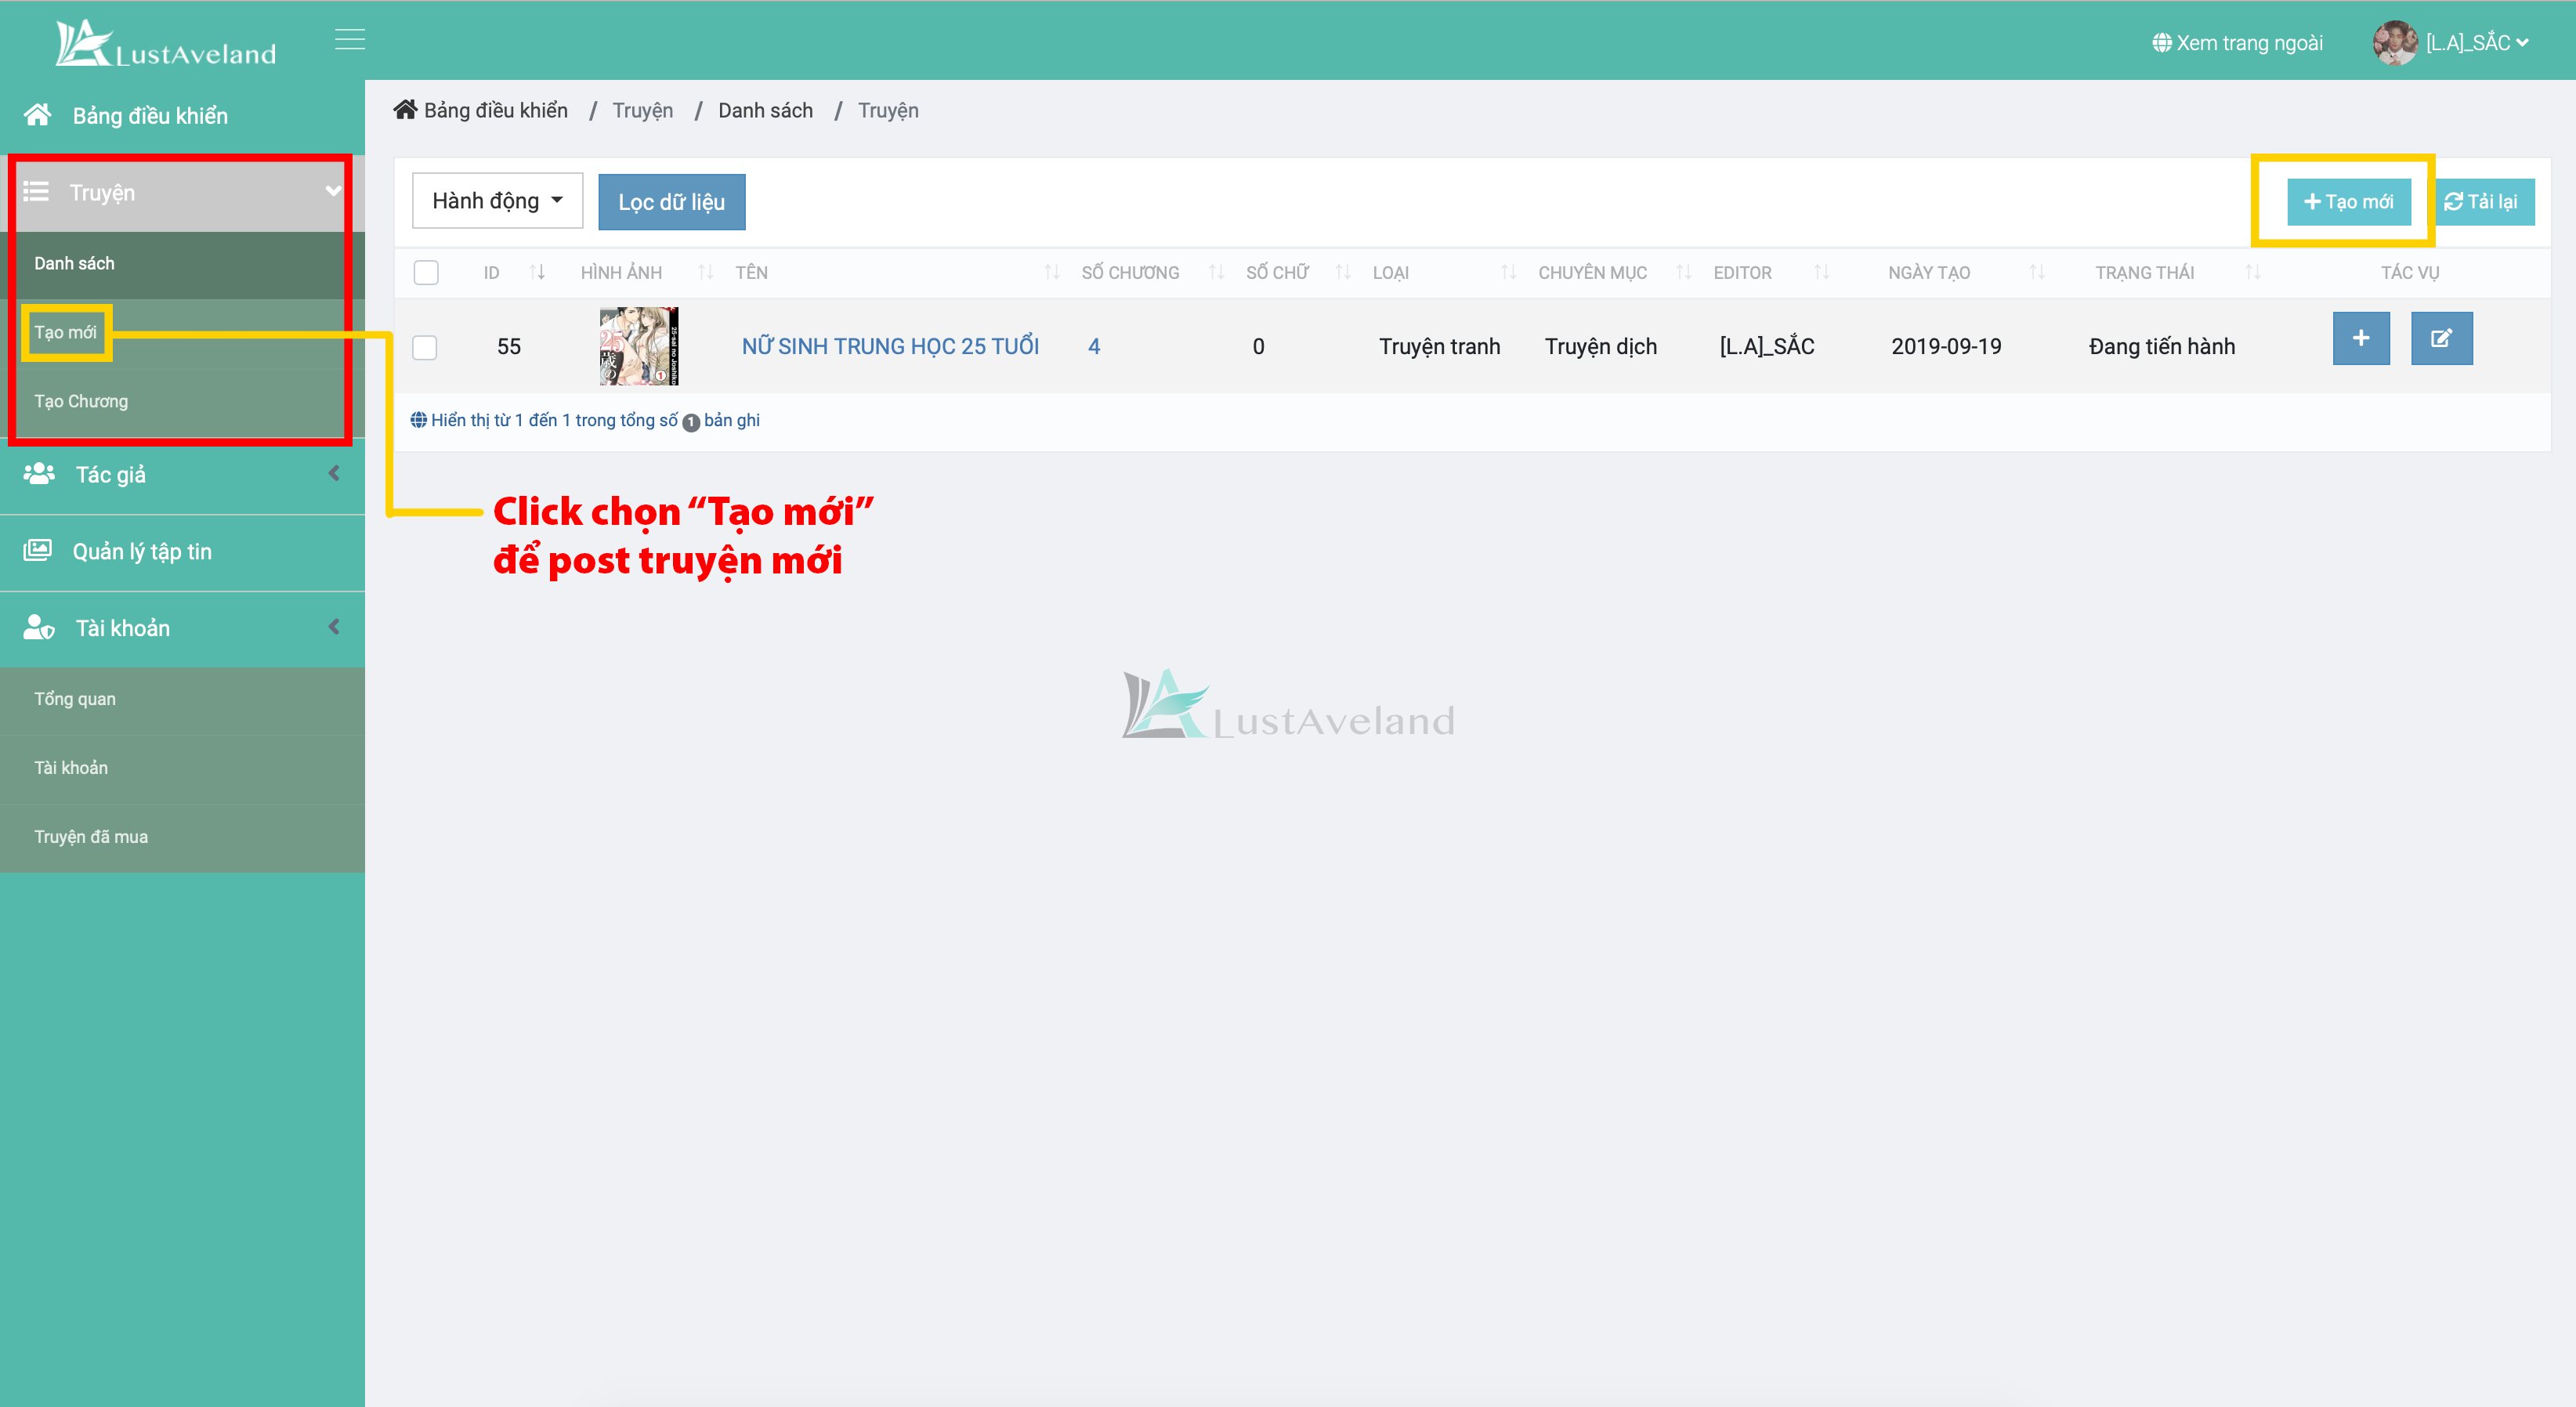
Task: Click the breadcrumb home icon
Action: coord(405,109)
